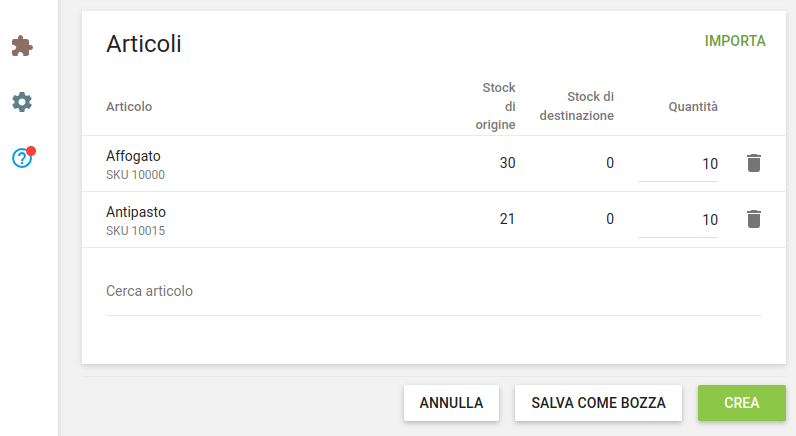
Task: Click the SKU 10015 label
Action: [135, 231]
